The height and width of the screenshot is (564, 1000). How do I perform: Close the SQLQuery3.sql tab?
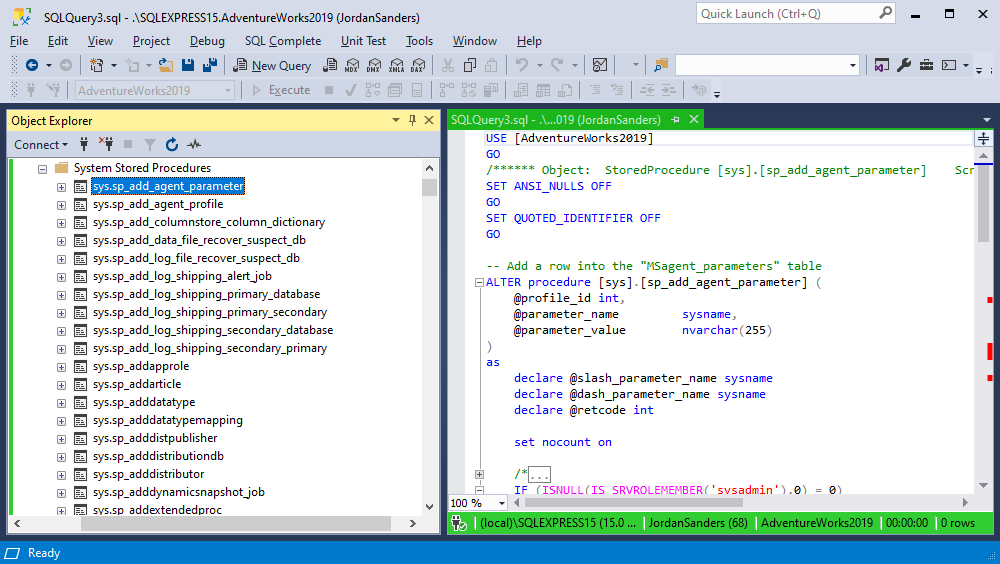pos(694,119)
